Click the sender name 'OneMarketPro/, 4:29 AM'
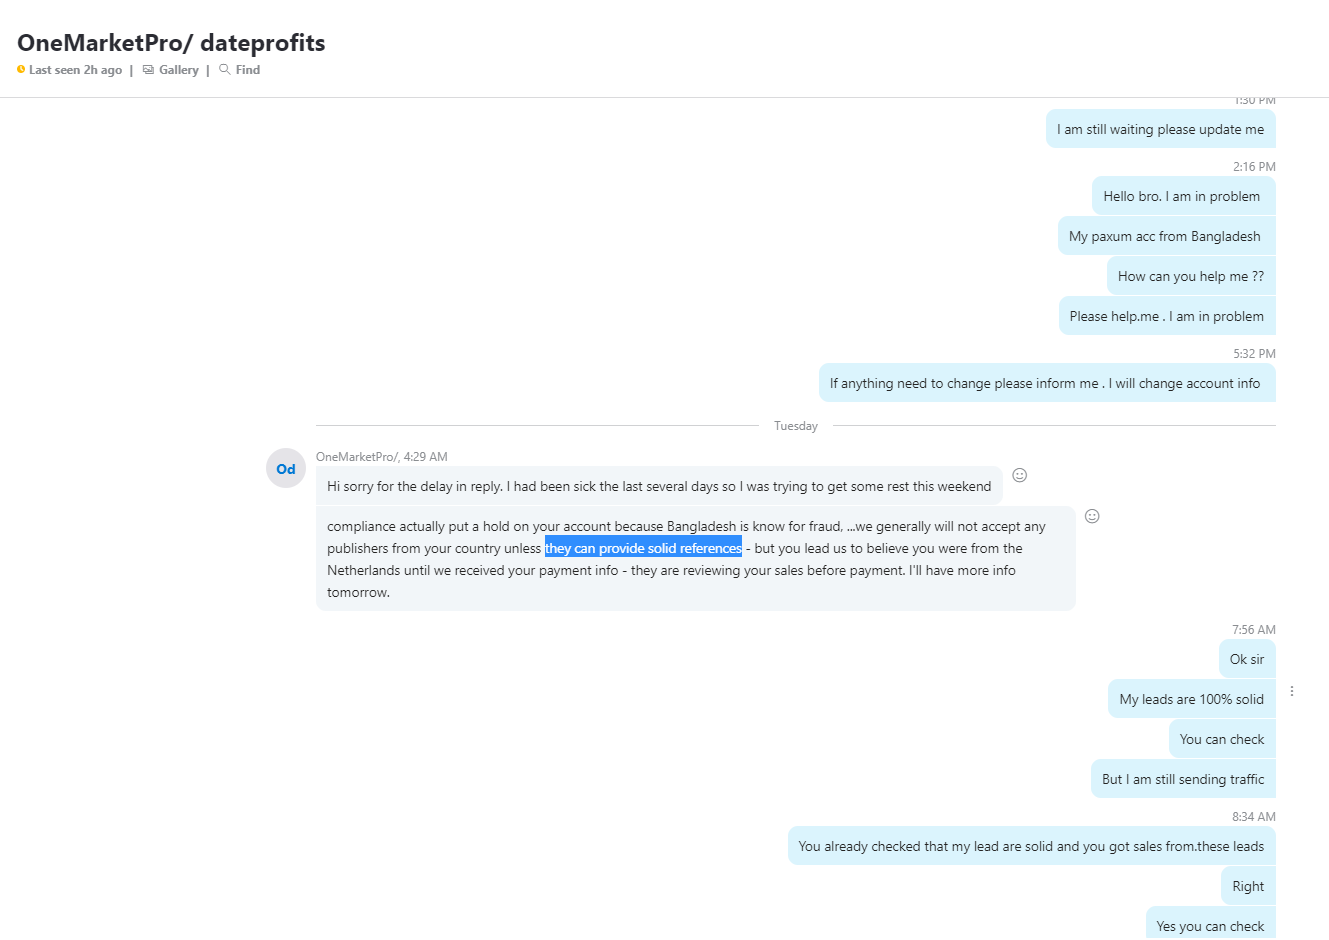The width and height of the screenshot is (1329, 940). click(x=382, y=456)
